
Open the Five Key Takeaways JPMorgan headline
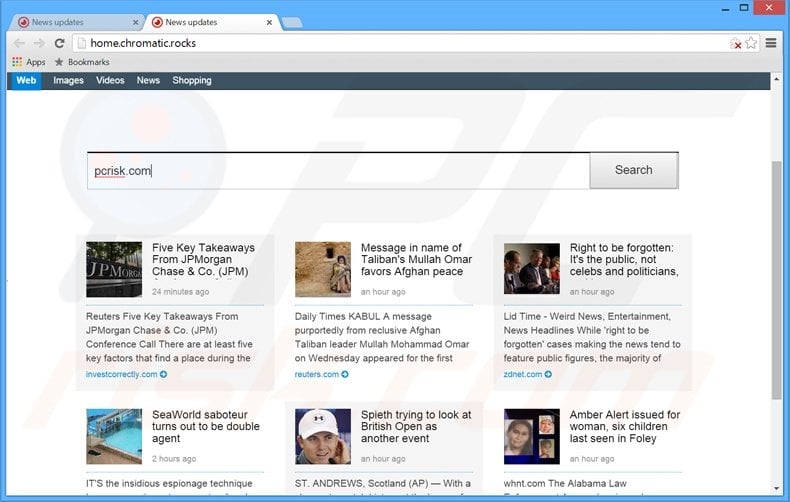point(204,260)
